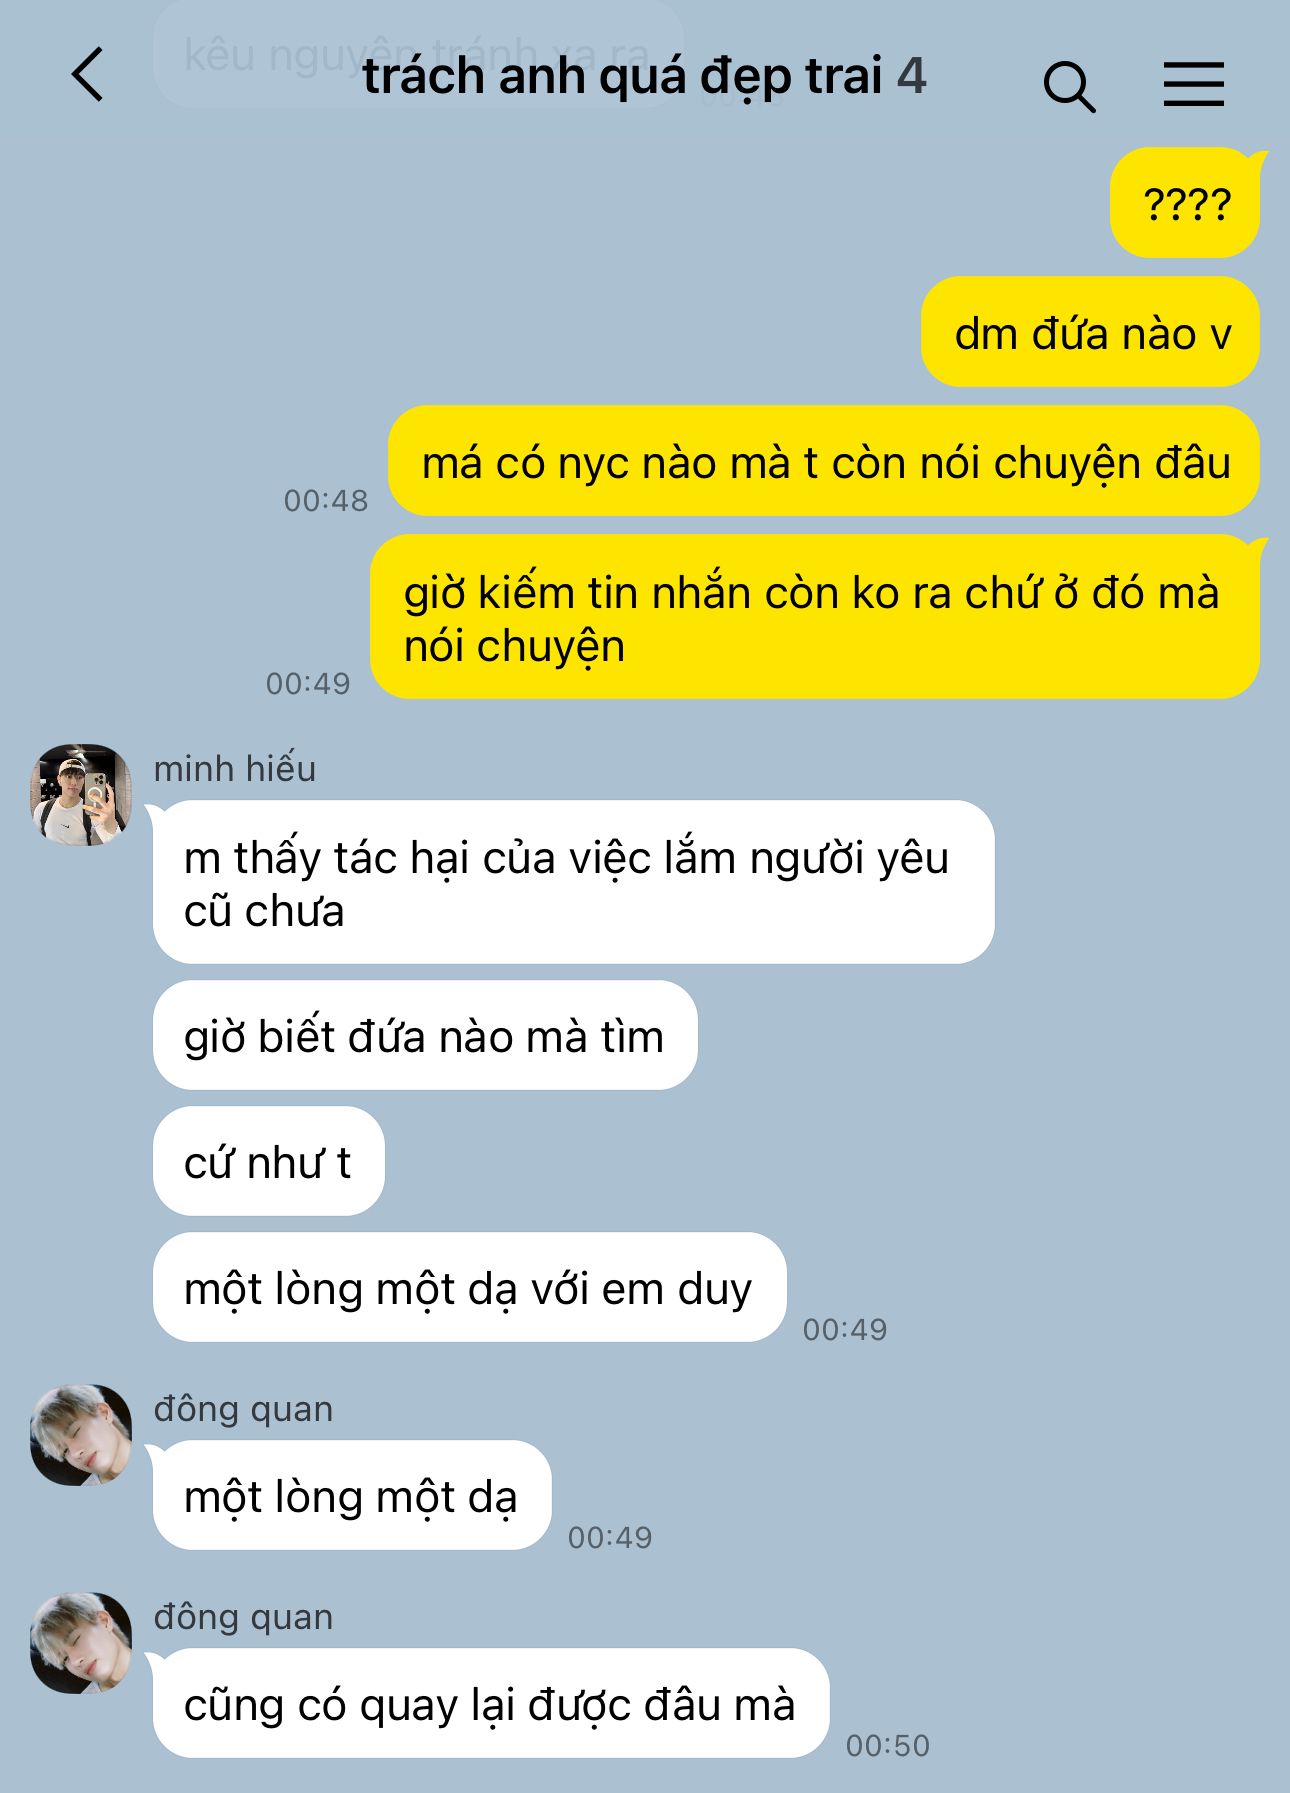Tap the minh hiếu sender name
This screenshot has width=1290, height=1793.
[x=235, y=769]
